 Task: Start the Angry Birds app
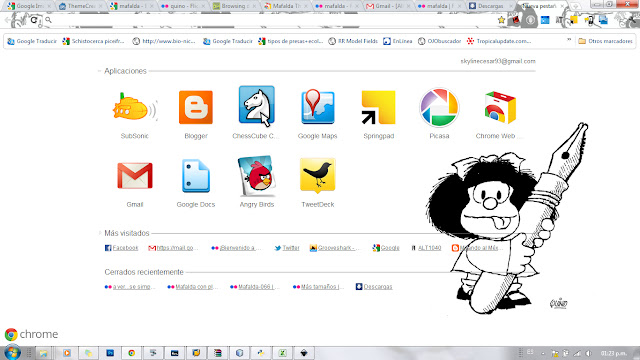coord(256,176)
